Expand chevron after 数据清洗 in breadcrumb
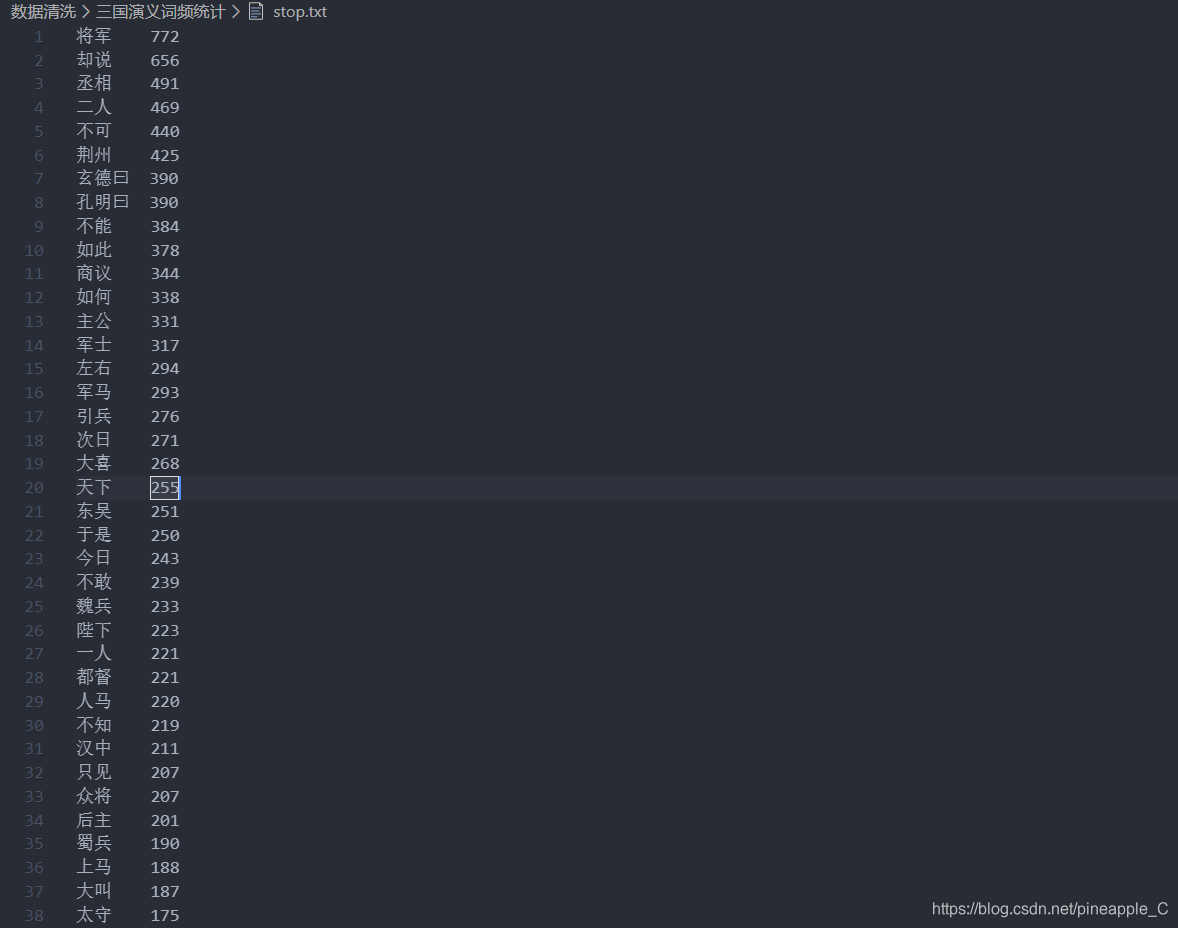The width and height of the screenshot is (1178, 928). tap(86, 12)
